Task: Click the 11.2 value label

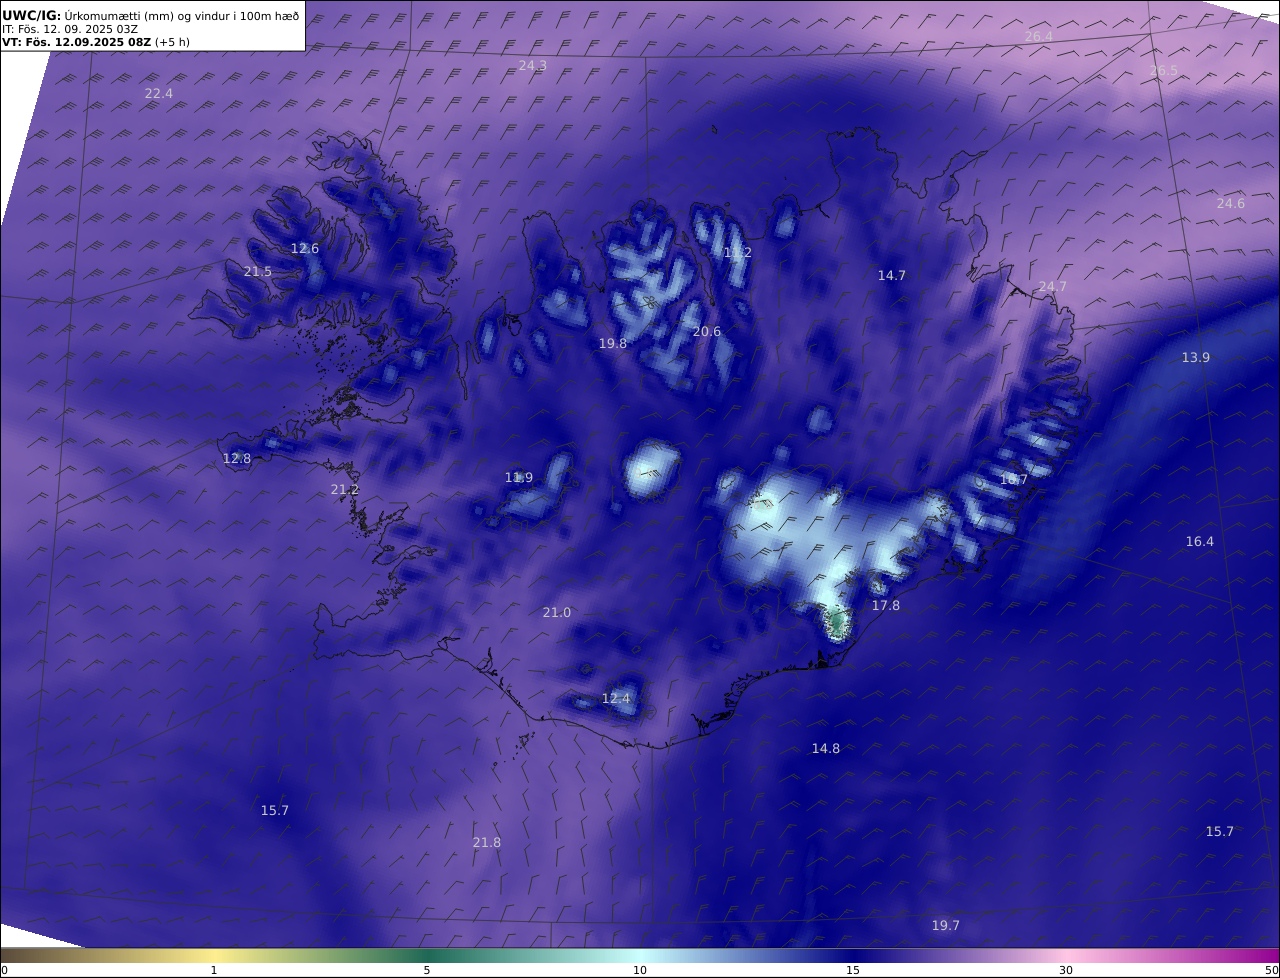Action: (738, 253)
